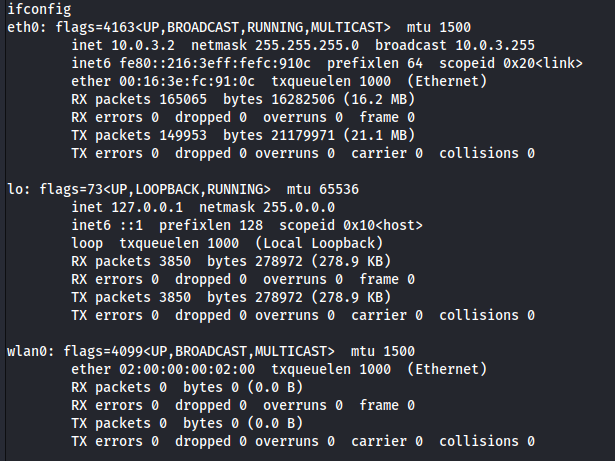Click the broadcast address 10.0.3.255
This screenshot has height=461, width=615.
495,46
